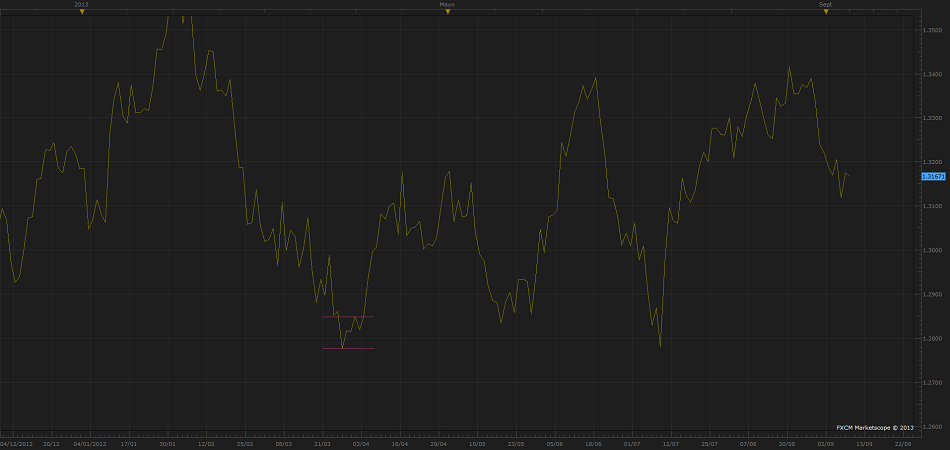Select the 18/06 date label
The height and width of the screenshot is (450, 950).
[x=593, y=442]
